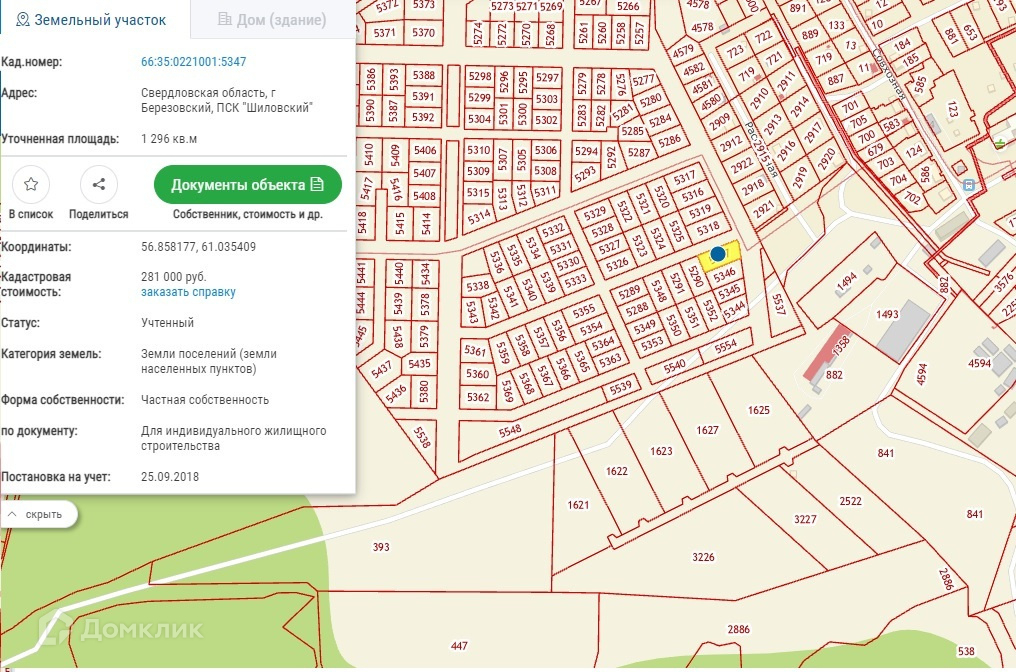This screenshot has width=1016, height=672.
Task: Select parcel 5548 on the map
Action: click(510, 429)
